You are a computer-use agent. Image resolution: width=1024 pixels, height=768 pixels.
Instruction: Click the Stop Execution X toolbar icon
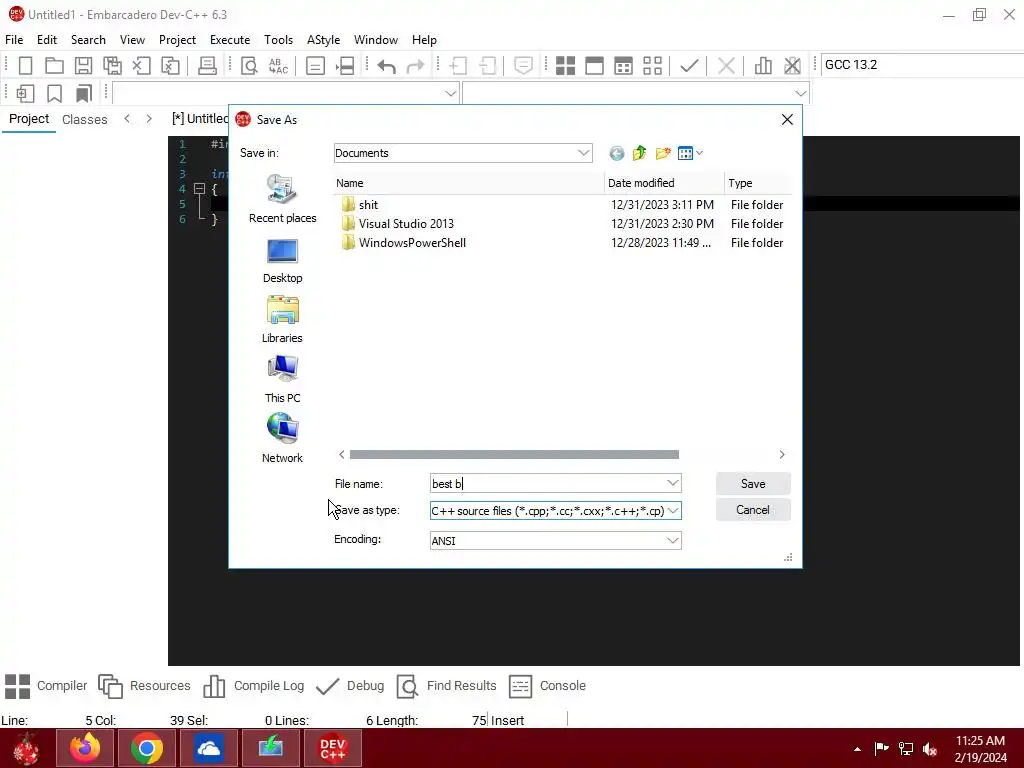pyautogui.click(x=726, y=65)
